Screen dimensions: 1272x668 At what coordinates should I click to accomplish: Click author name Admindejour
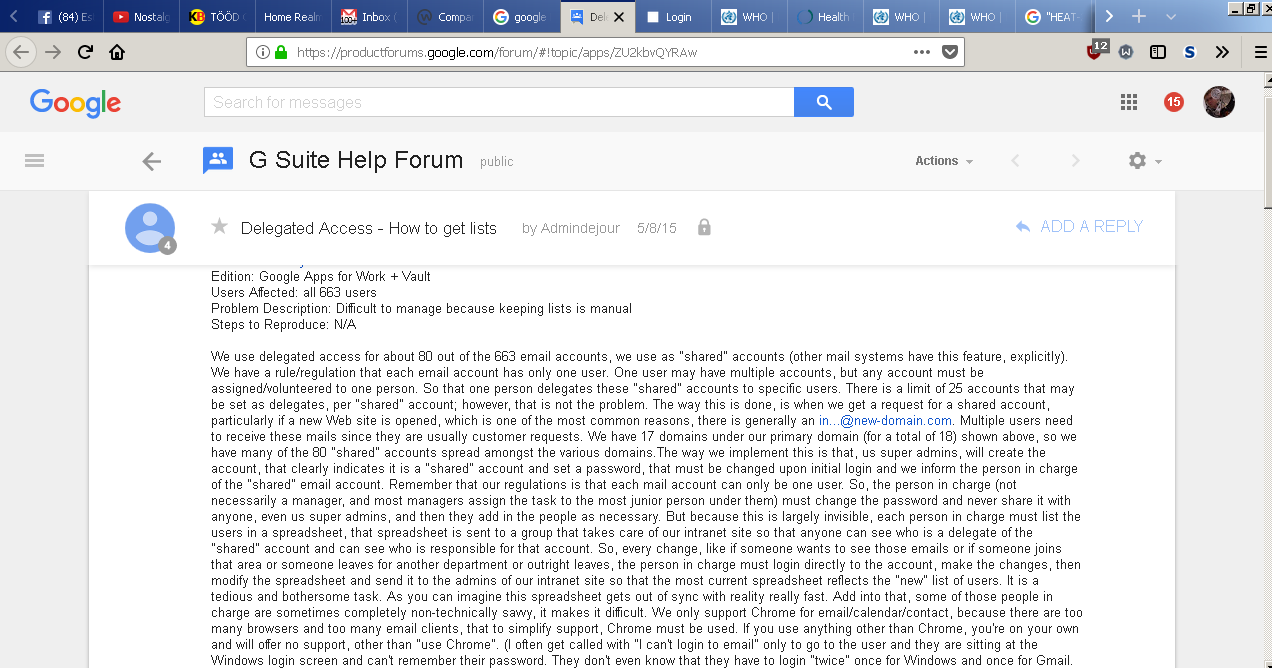point(580,228)
